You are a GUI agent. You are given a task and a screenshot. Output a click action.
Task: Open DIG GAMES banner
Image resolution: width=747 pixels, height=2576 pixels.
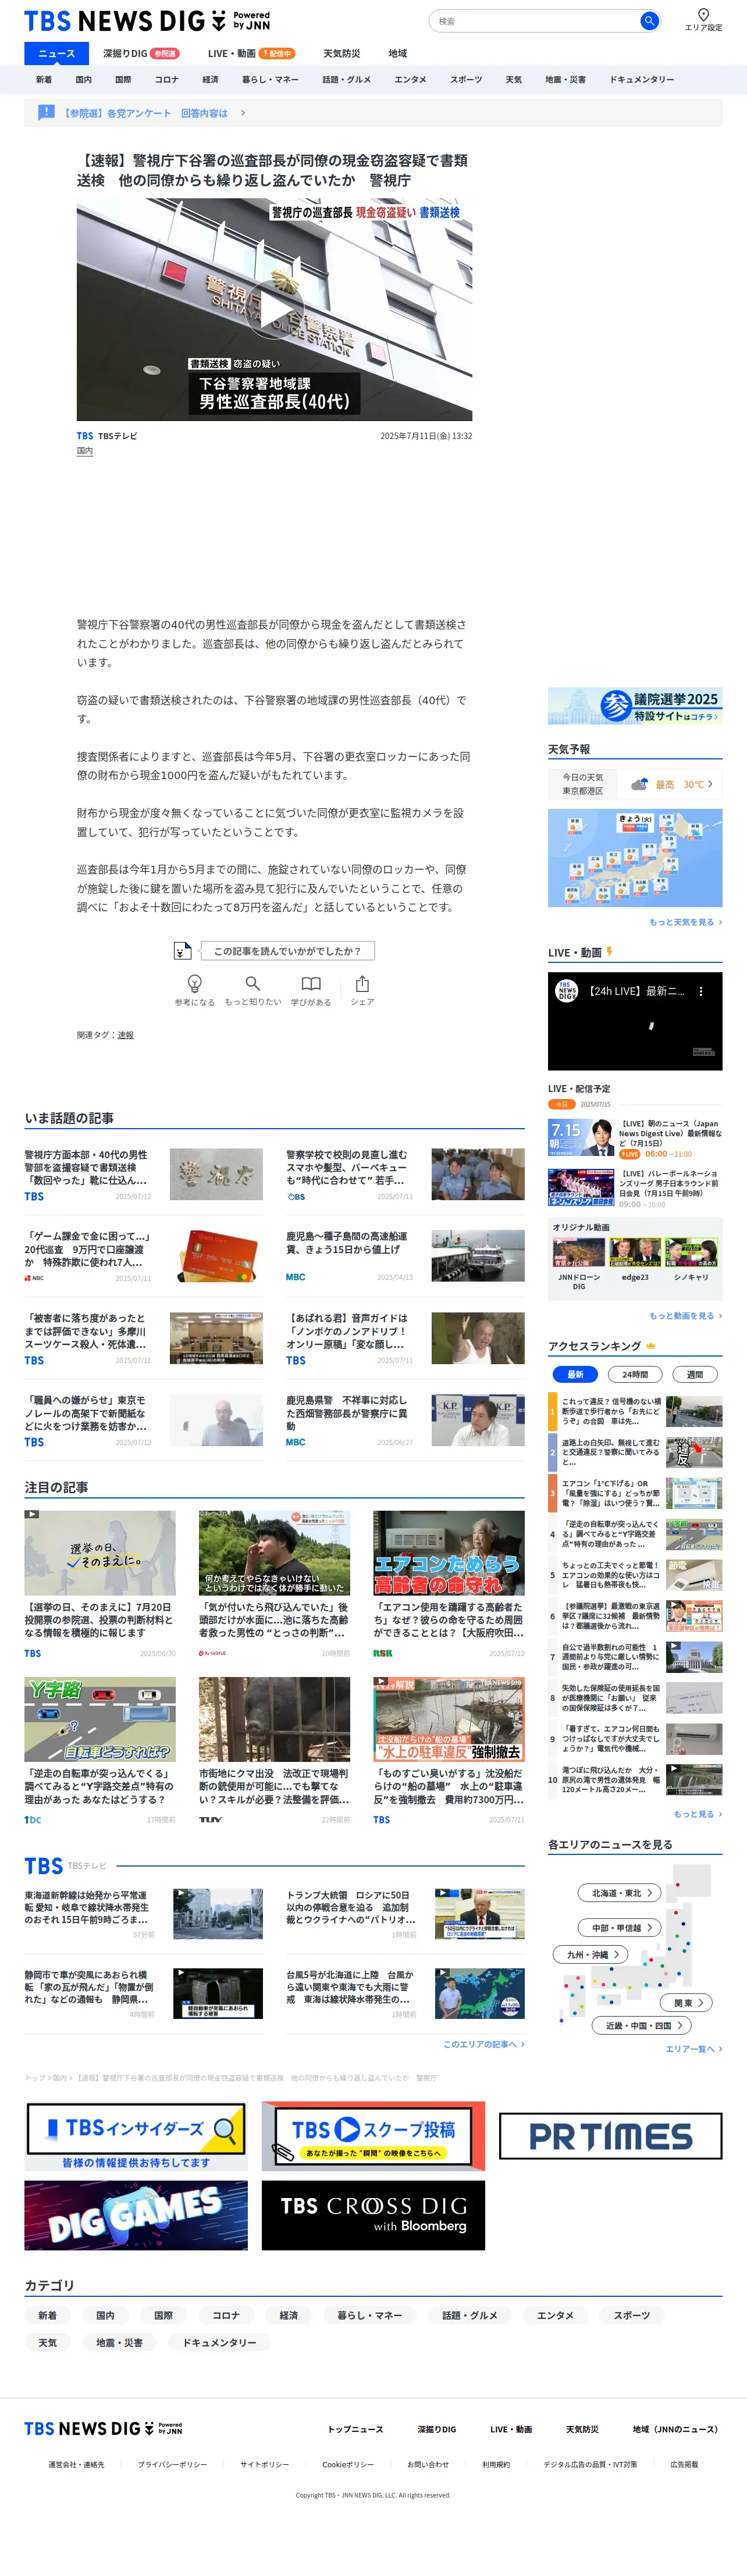click(x=136, y=2216)
